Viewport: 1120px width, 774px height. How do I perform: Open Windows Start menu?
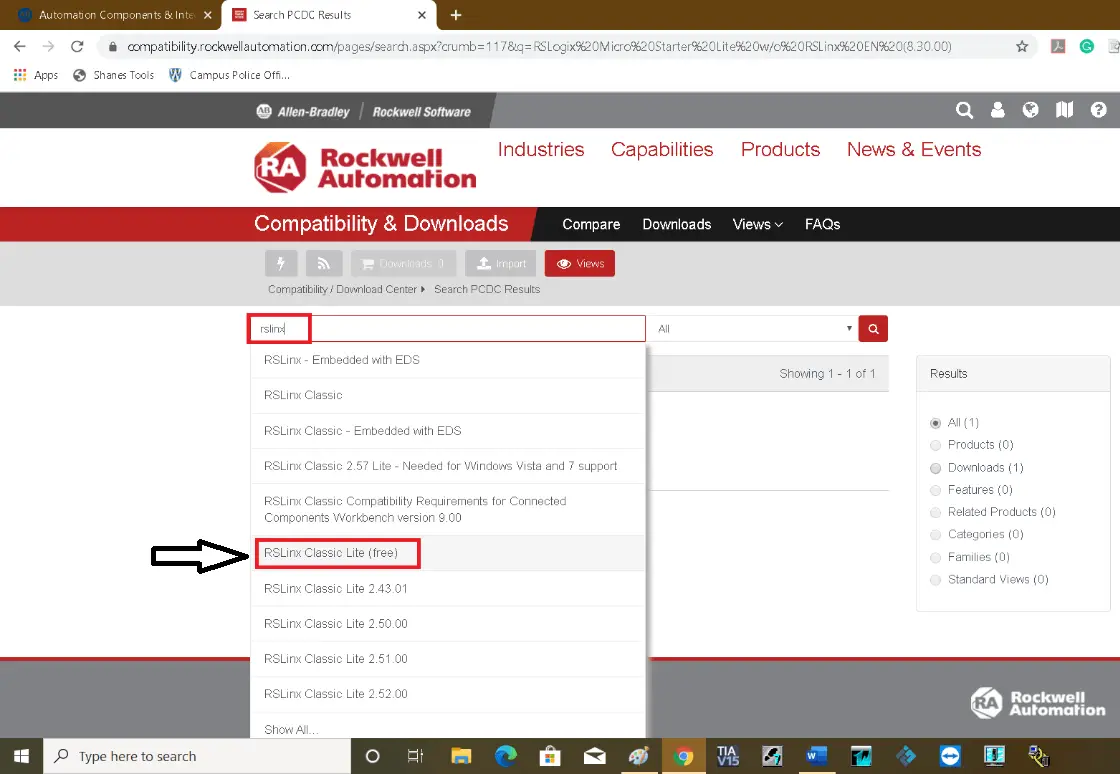(x=21, y=756)
